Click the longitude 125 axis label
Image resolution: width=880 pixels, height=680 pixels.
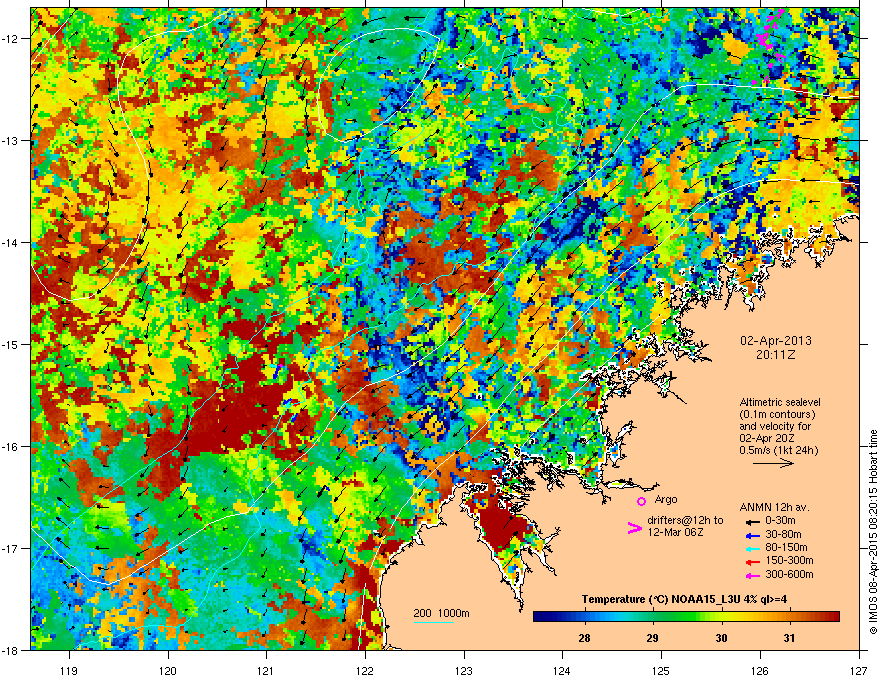[x=661, y=670]
